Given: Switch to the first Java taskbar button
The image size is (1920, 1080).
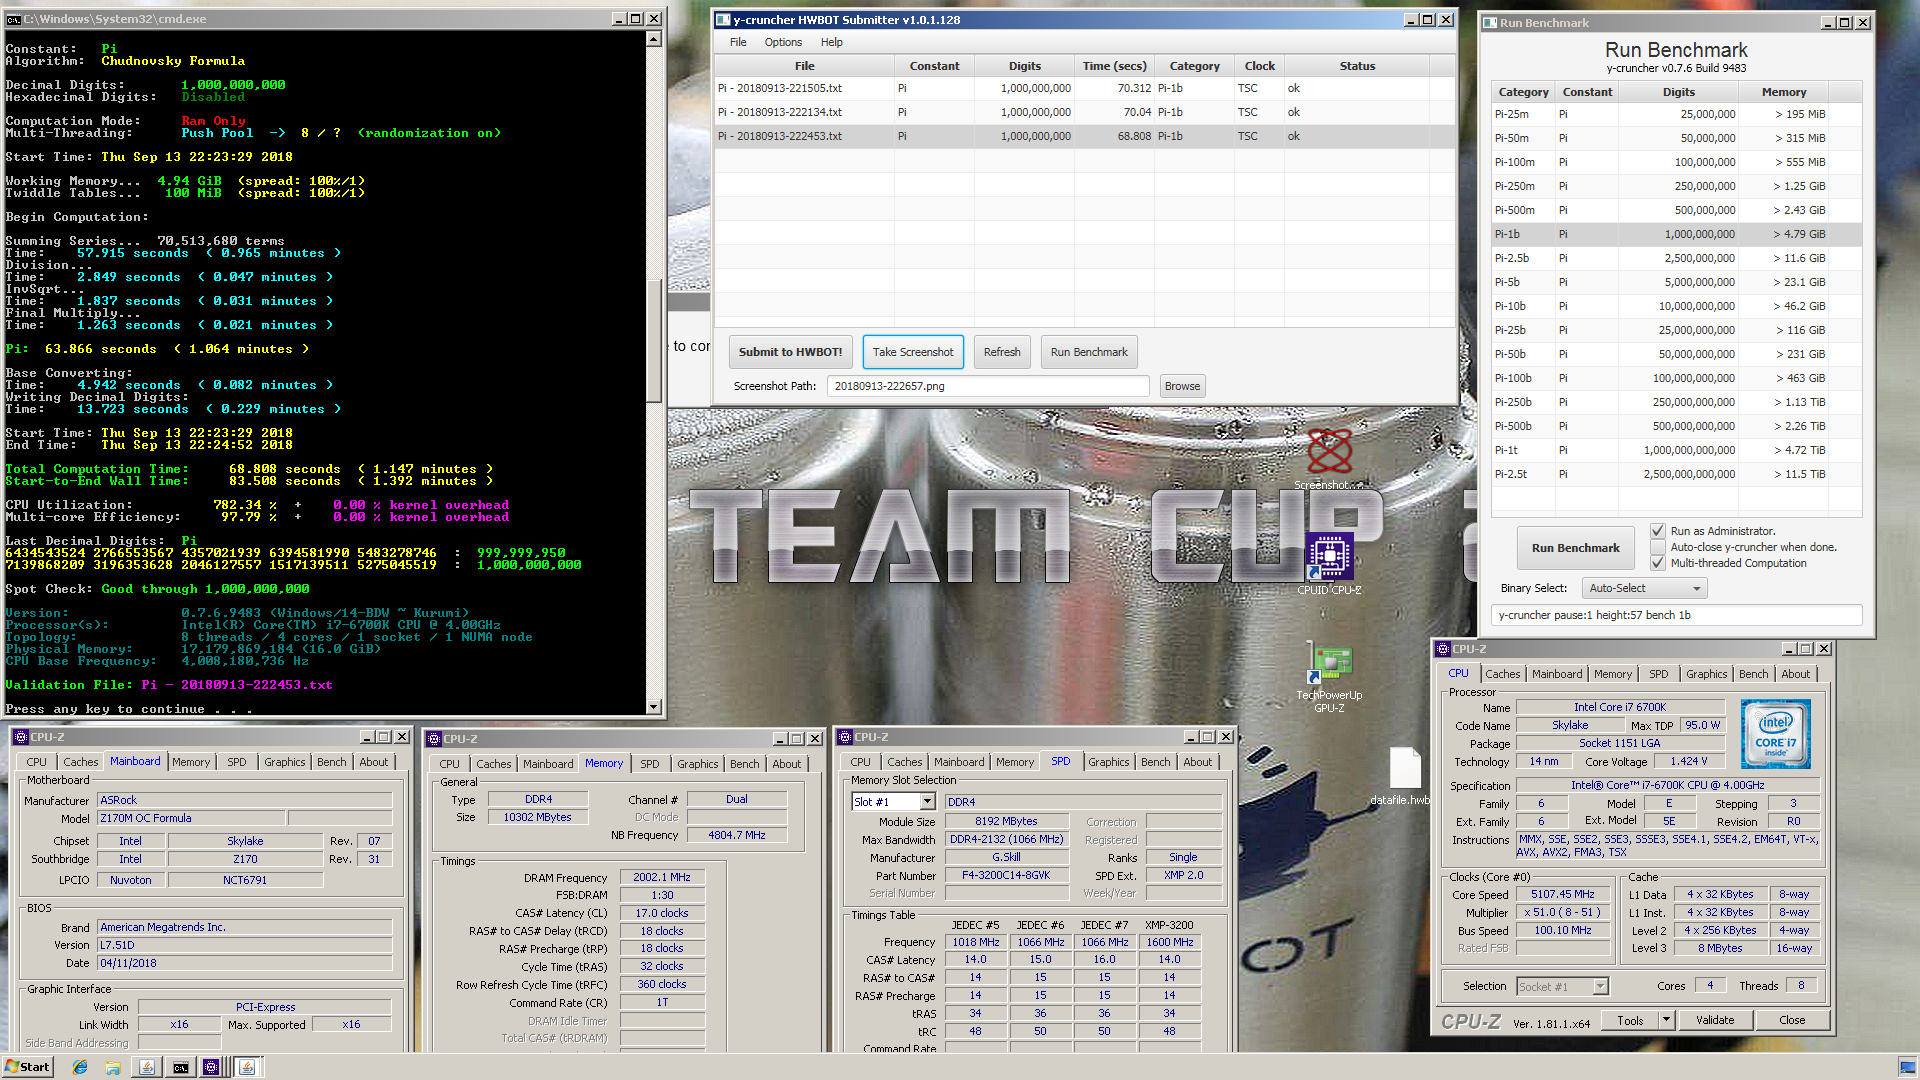Looking at the screenshot, I should pos(147,1067).
